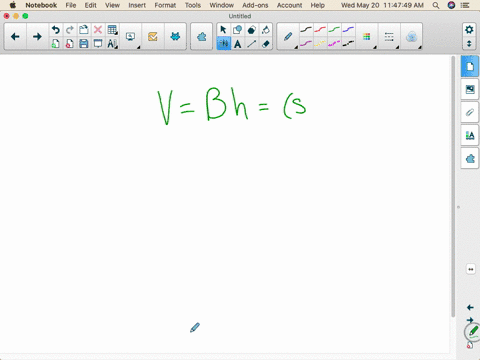Select the Text tool letter A
This screenshot has height=360, width=480.
tap(237, 44)
